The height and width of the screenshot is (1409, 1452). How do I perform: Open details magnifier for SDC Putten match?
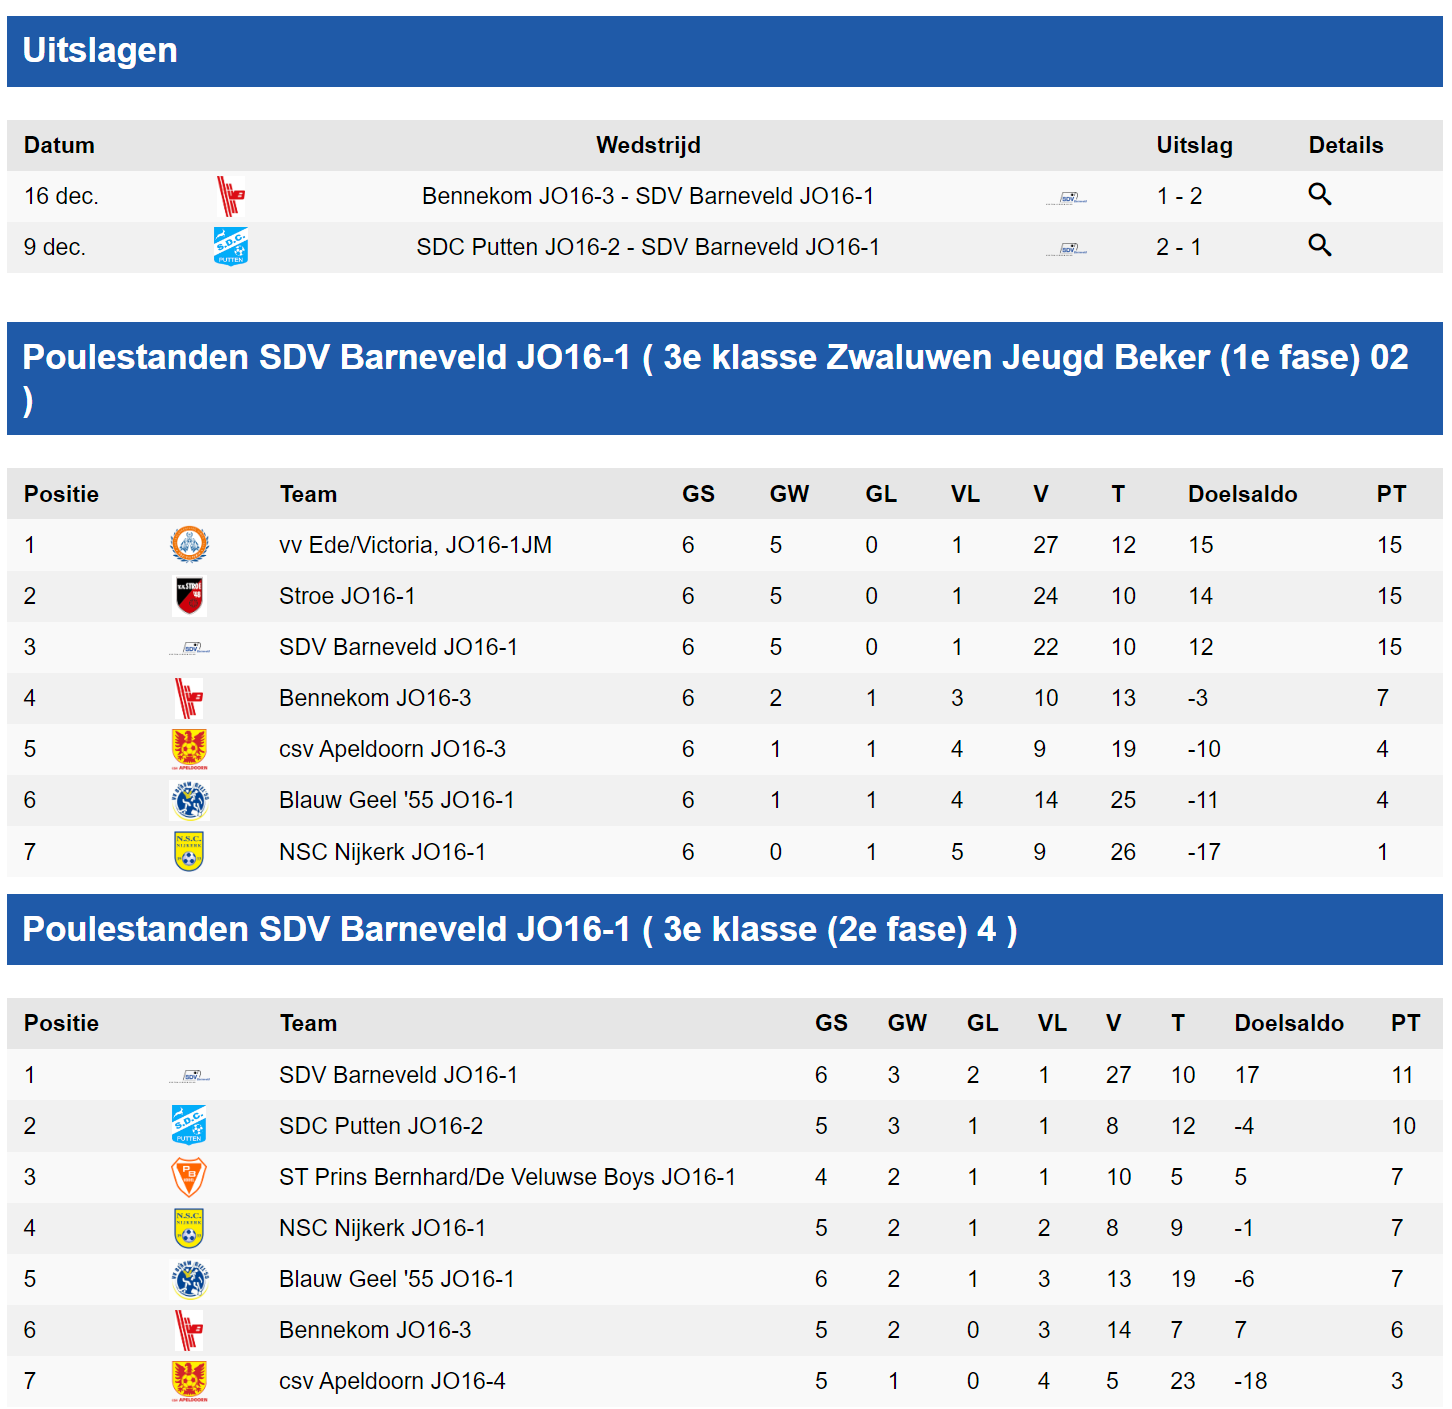1320,246
